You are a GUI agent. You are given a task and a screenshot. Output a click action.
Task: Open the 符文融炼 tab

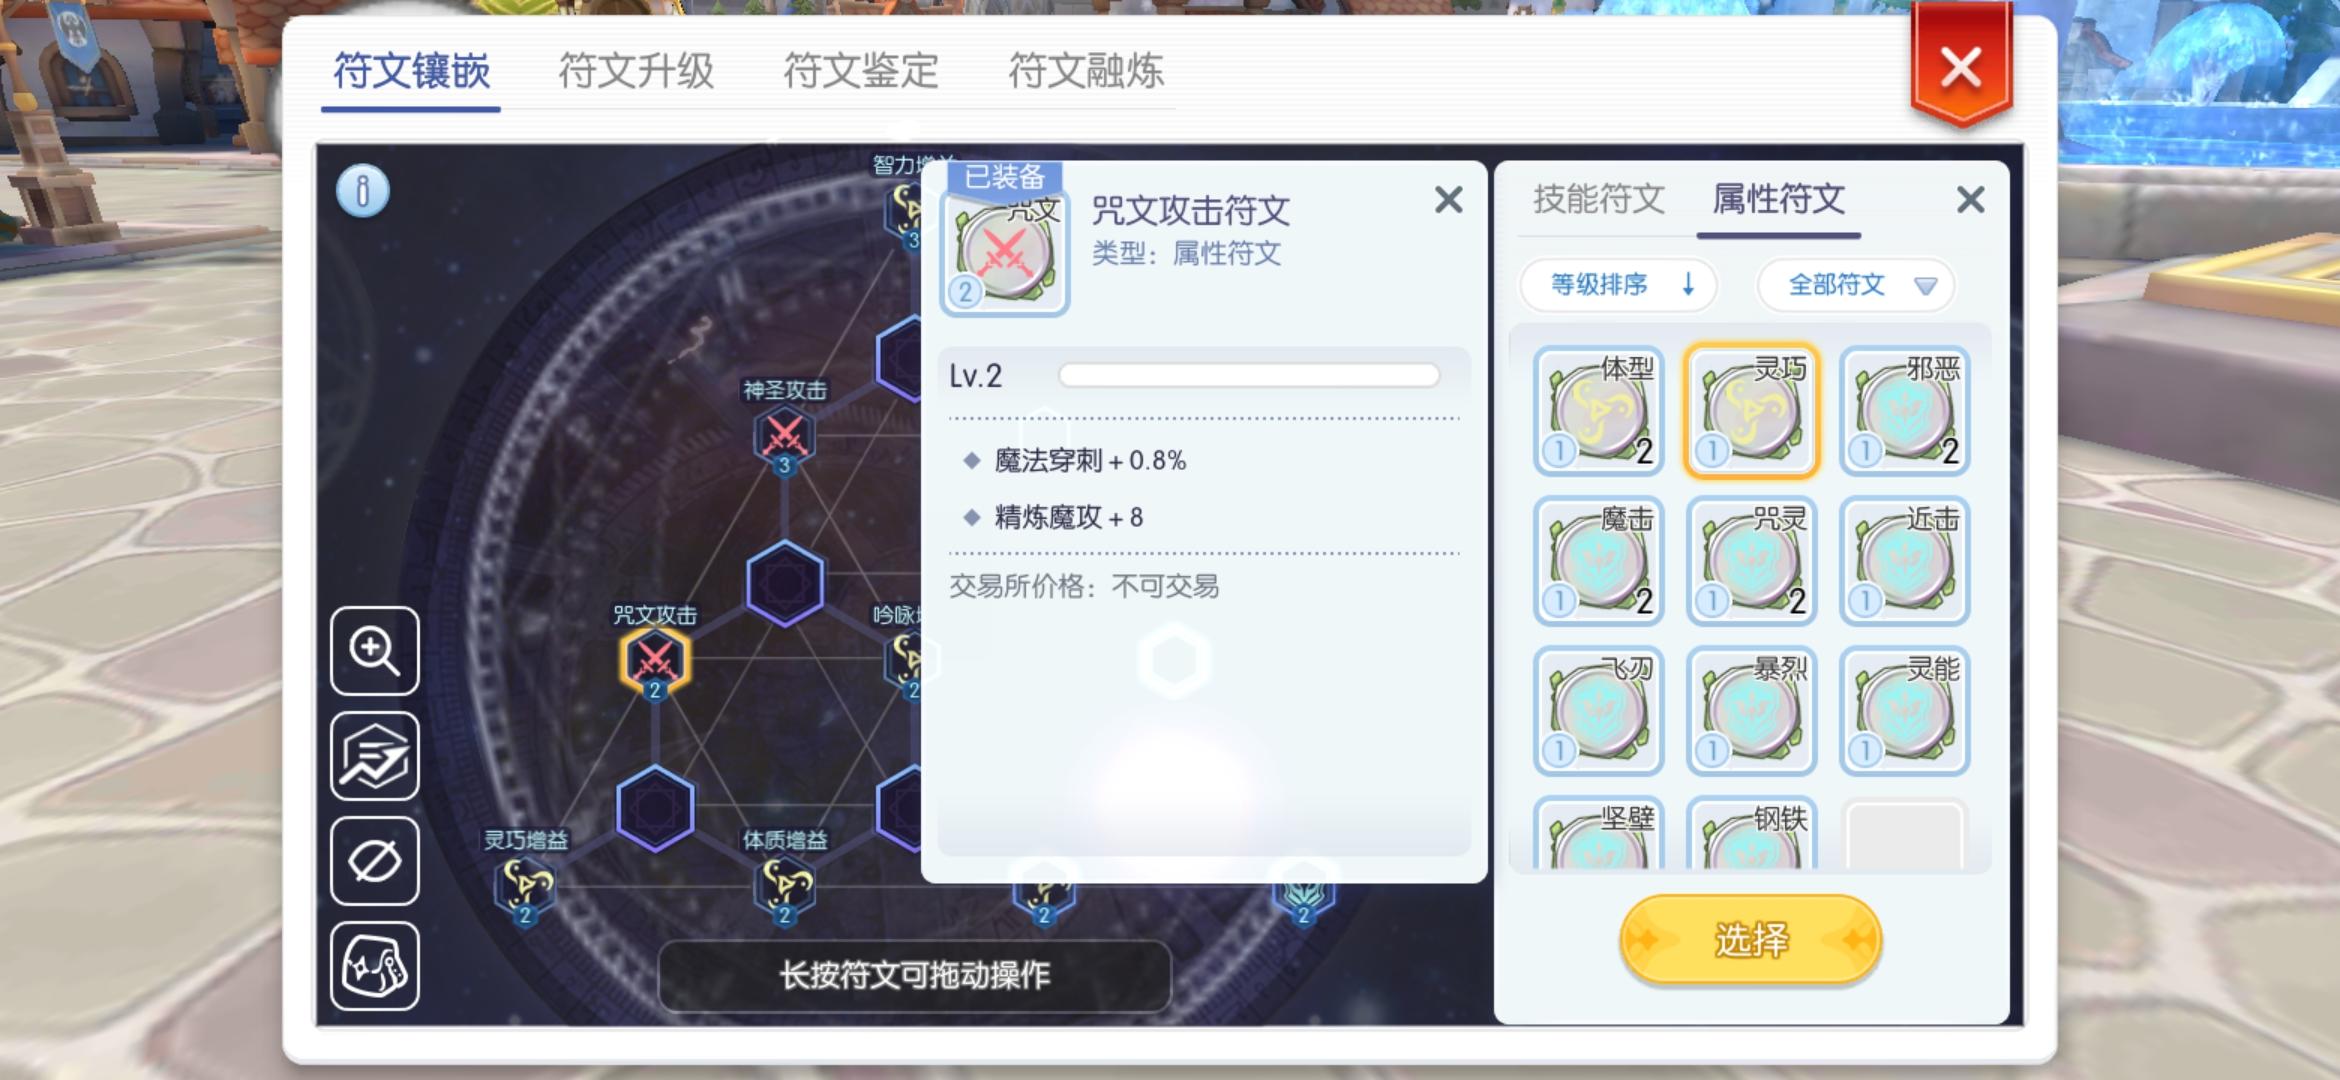[x=1086, y=71]
